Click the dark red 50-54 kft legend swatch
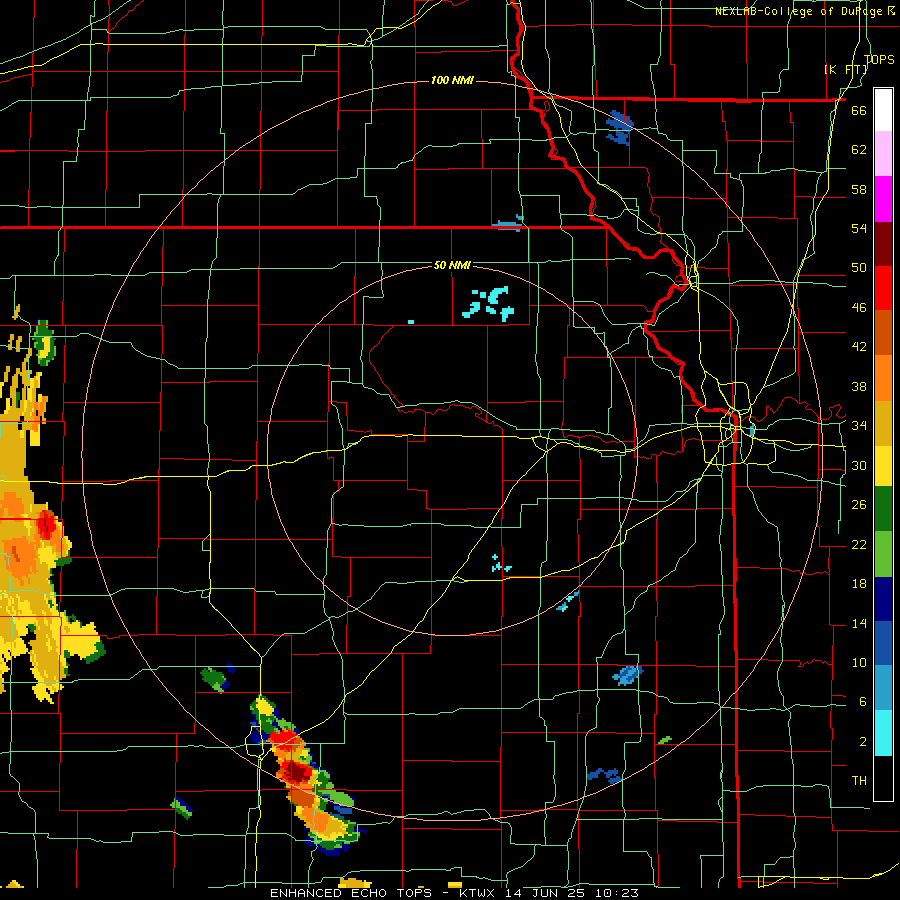 (x=883, y=244)
